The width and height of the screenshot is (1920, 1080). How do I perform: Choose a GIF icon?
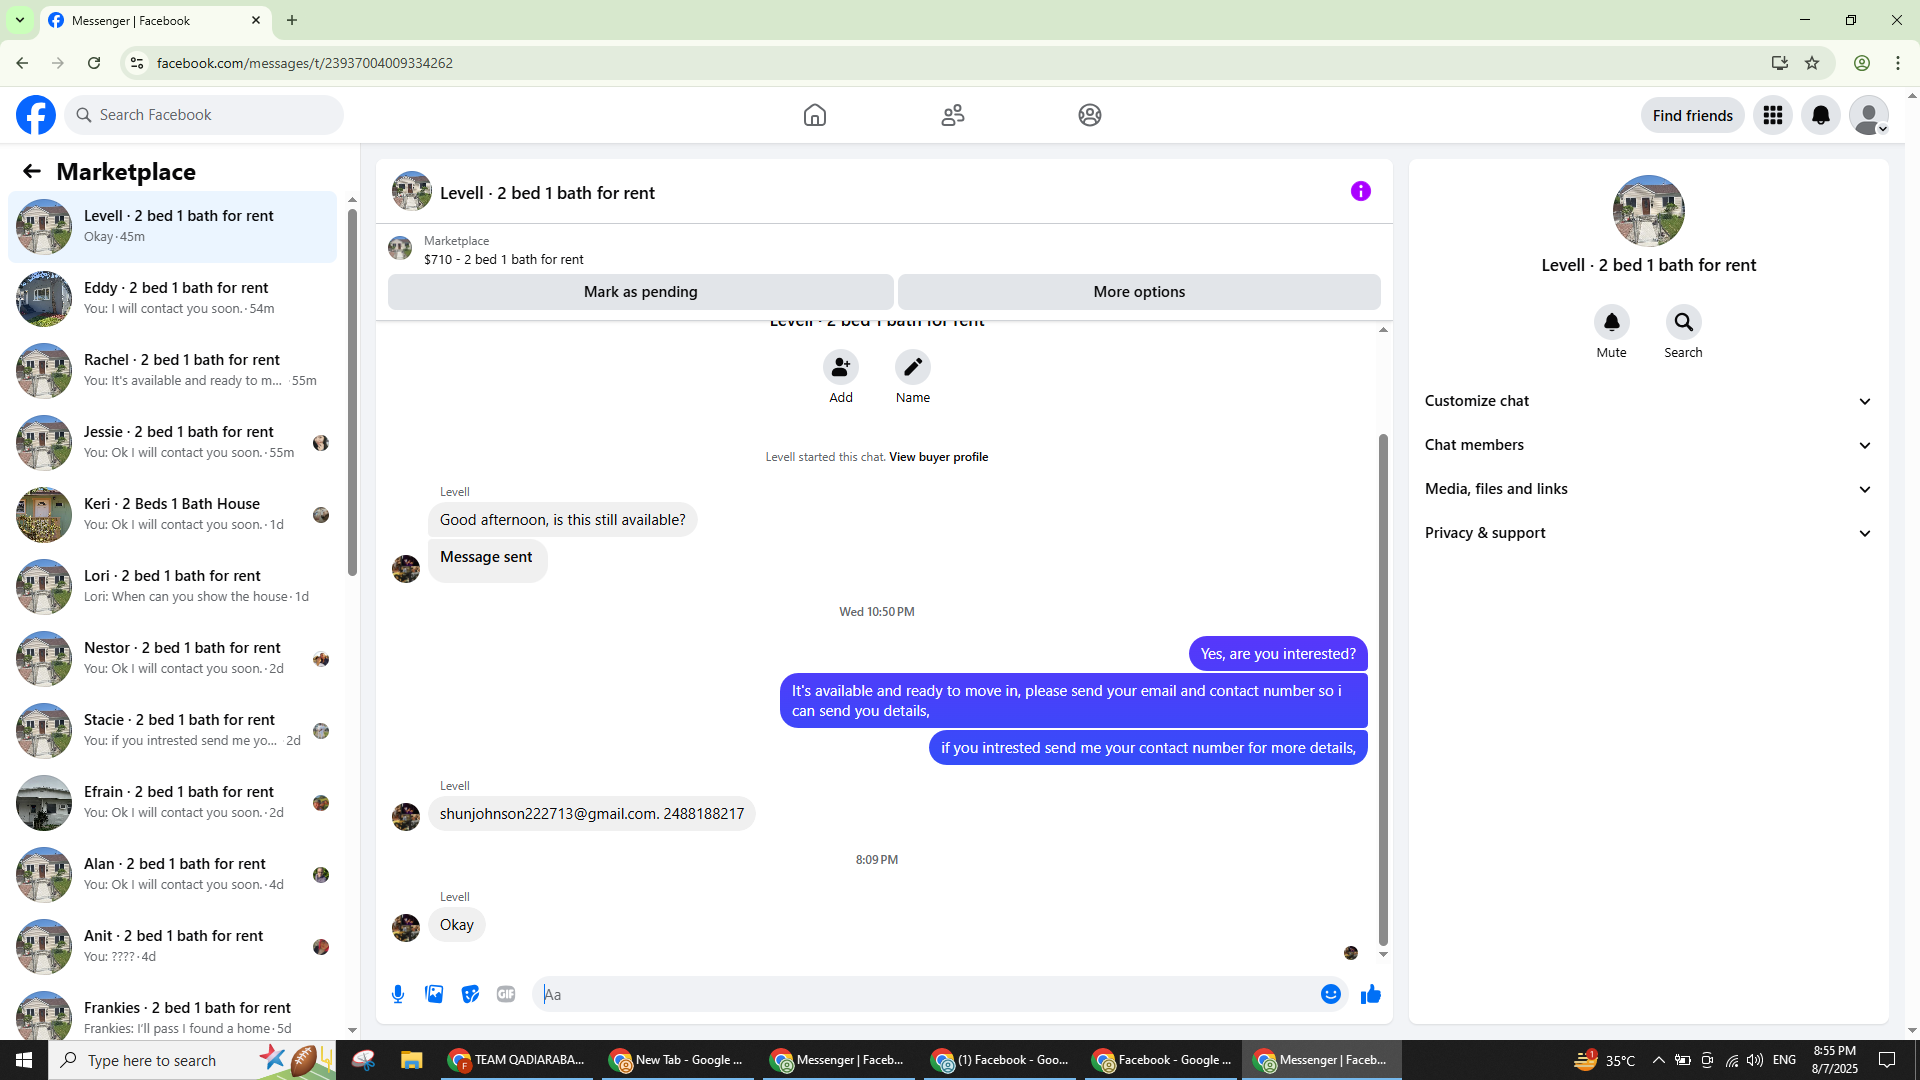coord(506,994)
